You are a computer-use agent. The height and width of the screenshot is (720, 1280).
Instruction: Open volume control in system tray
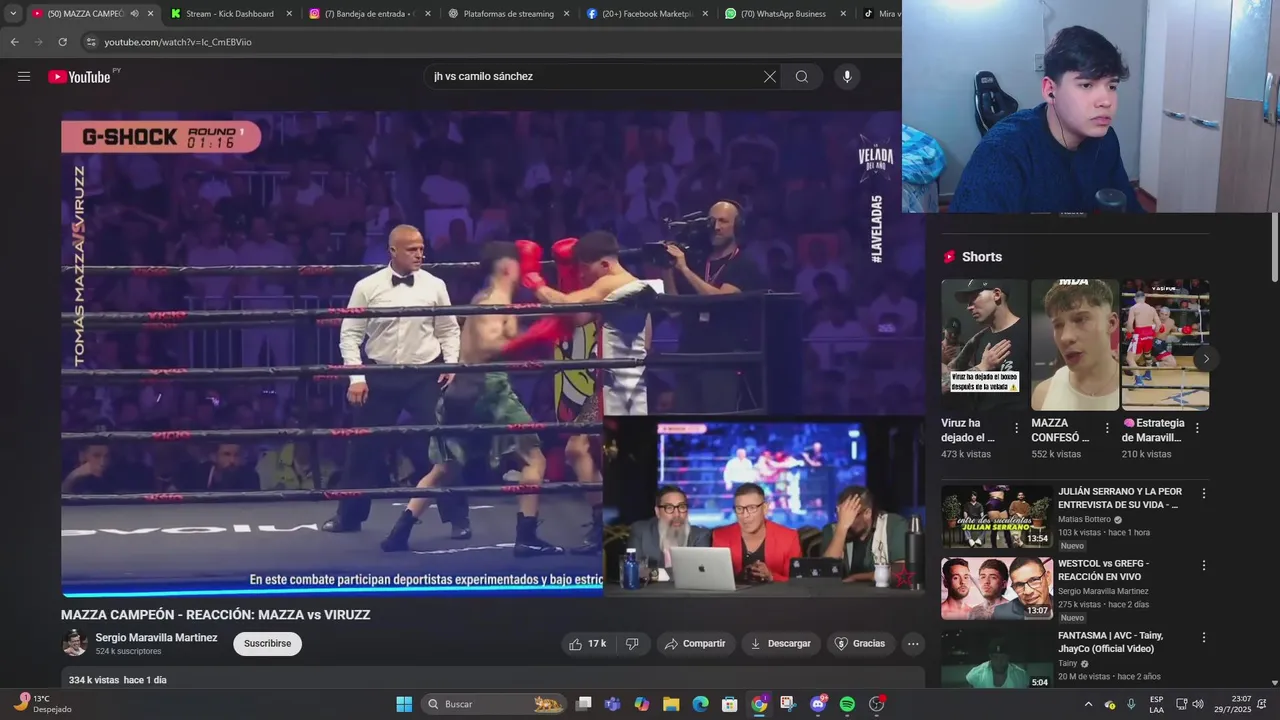coord(1198,704)
